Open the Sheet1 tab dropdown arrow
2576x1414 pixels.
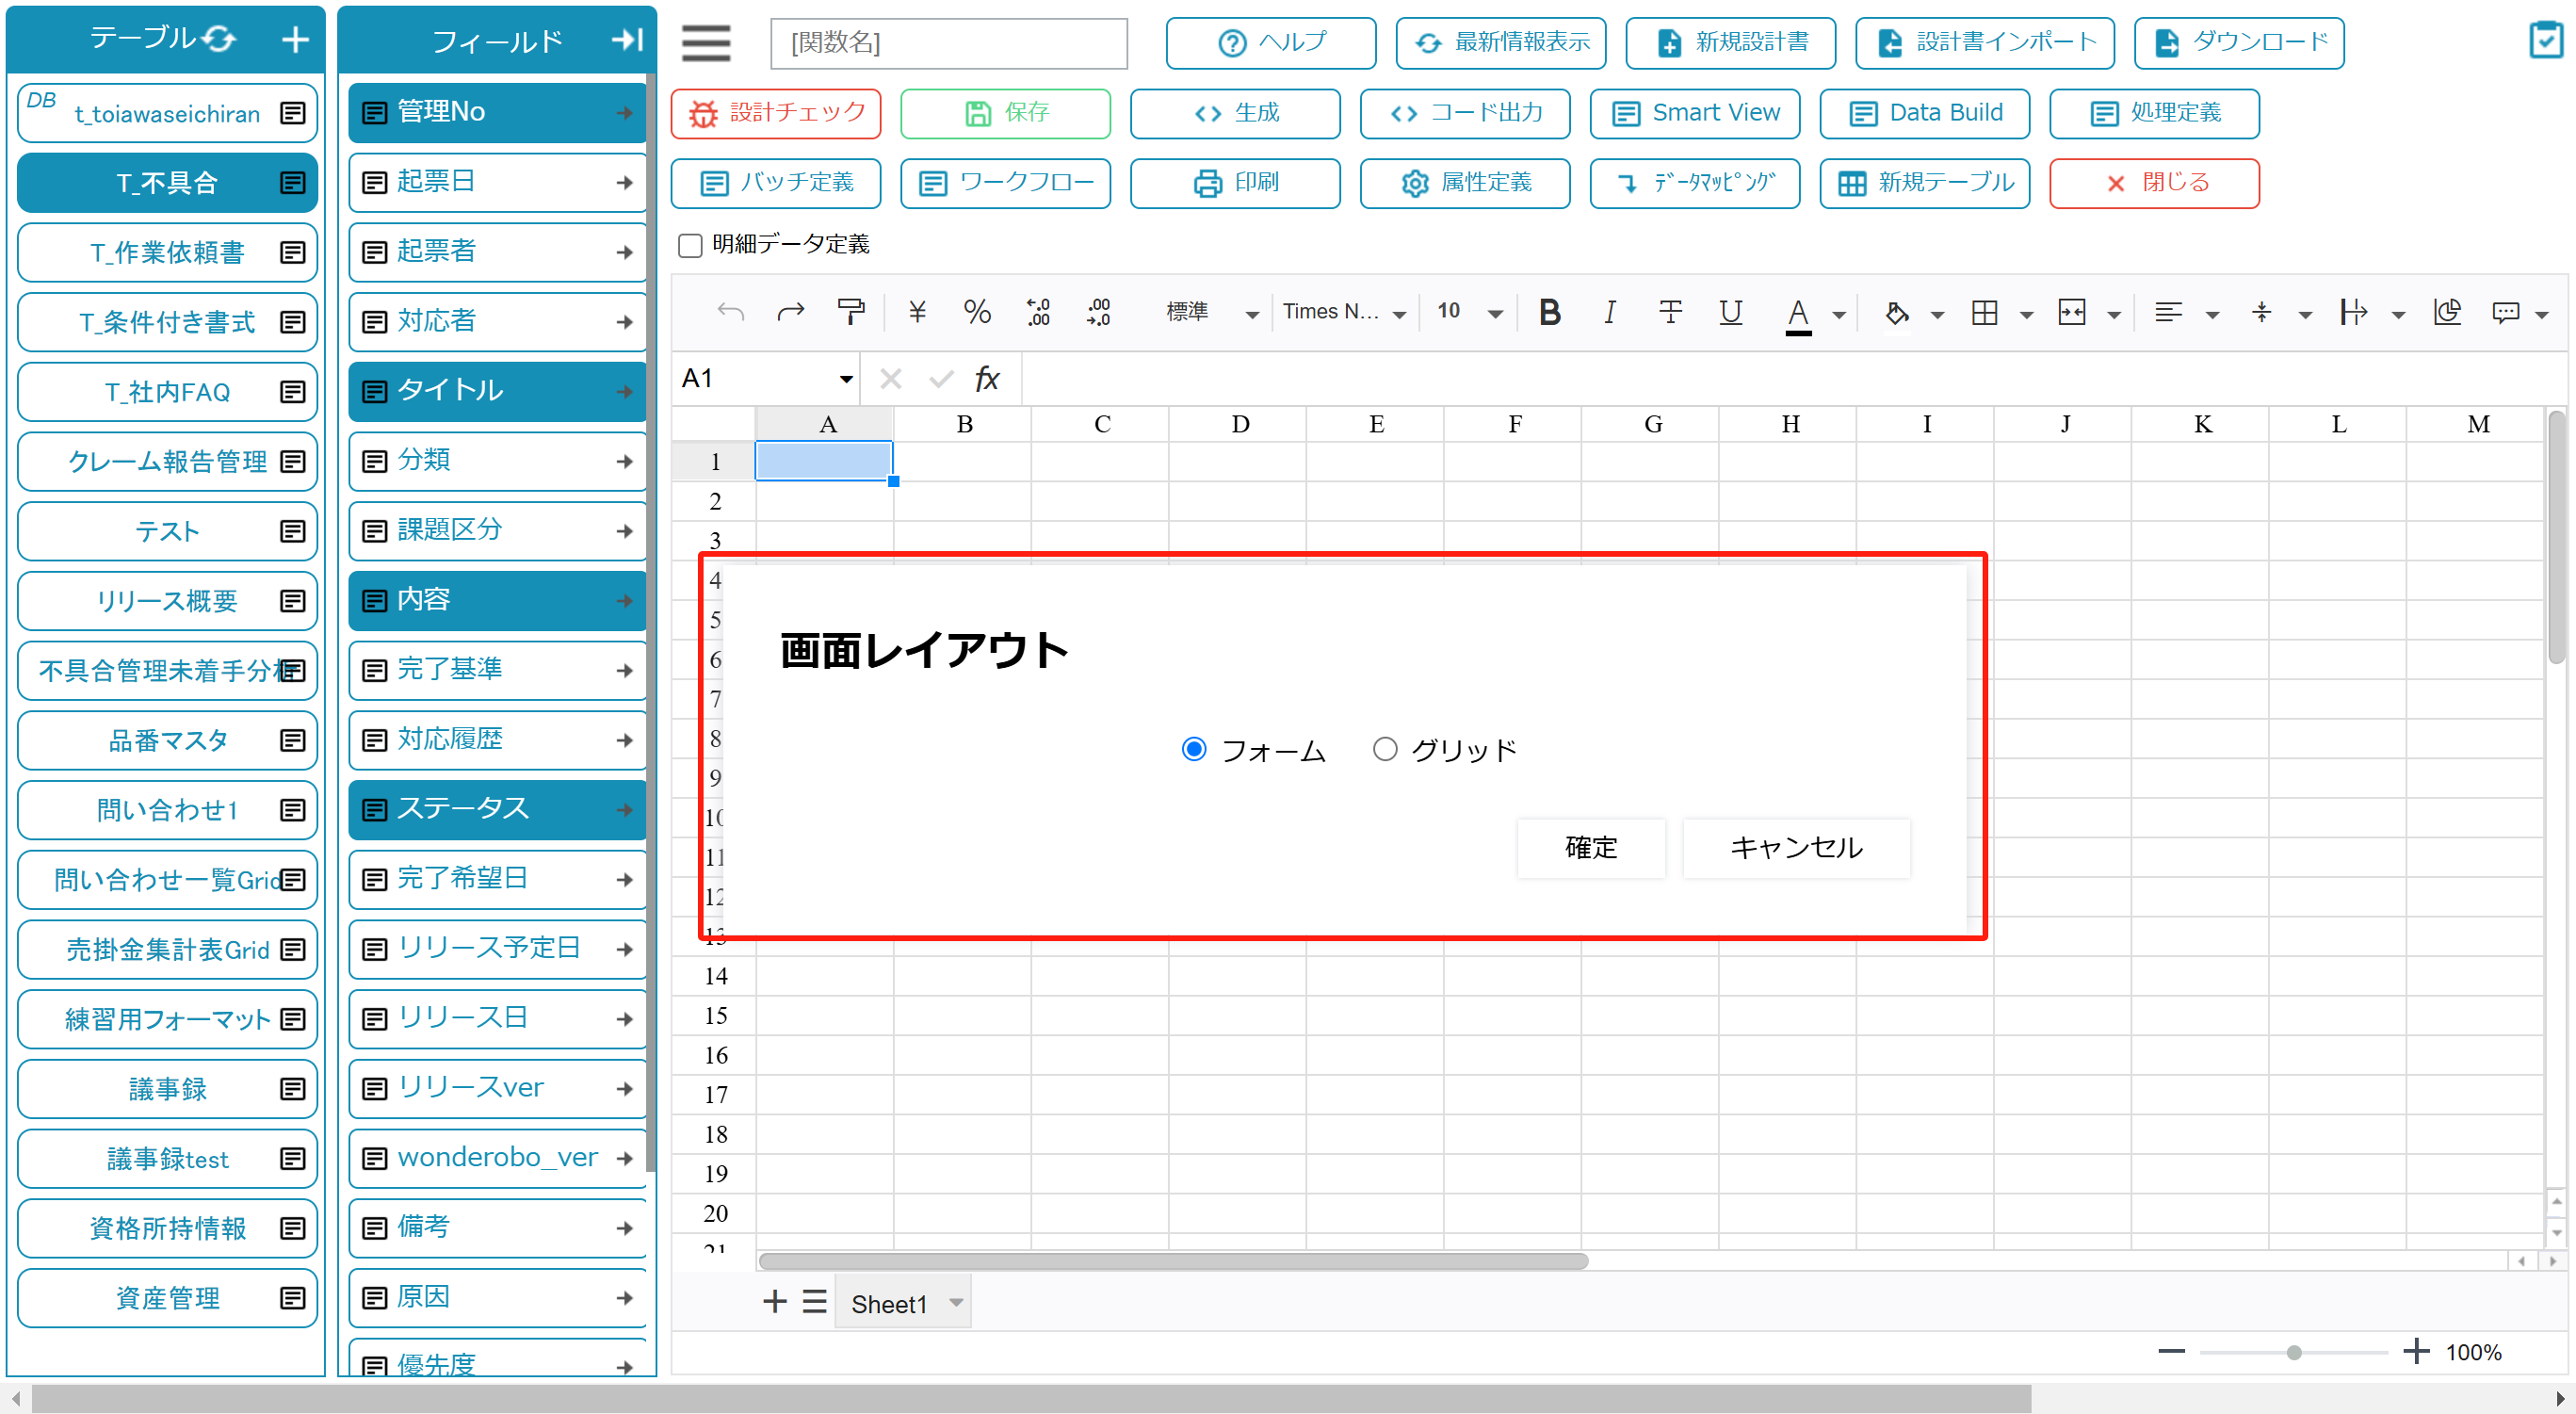(956, 1302)
